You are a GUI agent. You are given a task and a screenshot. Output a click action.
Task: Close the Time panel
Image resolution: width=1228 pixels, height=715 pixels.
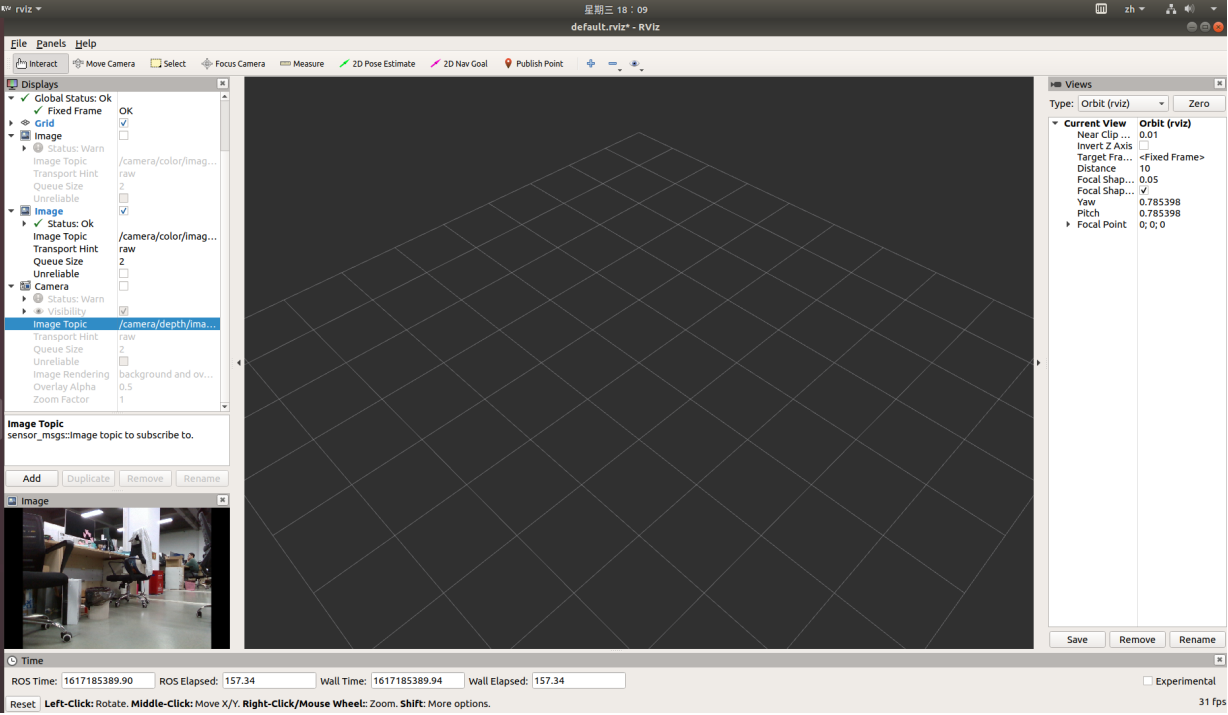(1219, 661)
